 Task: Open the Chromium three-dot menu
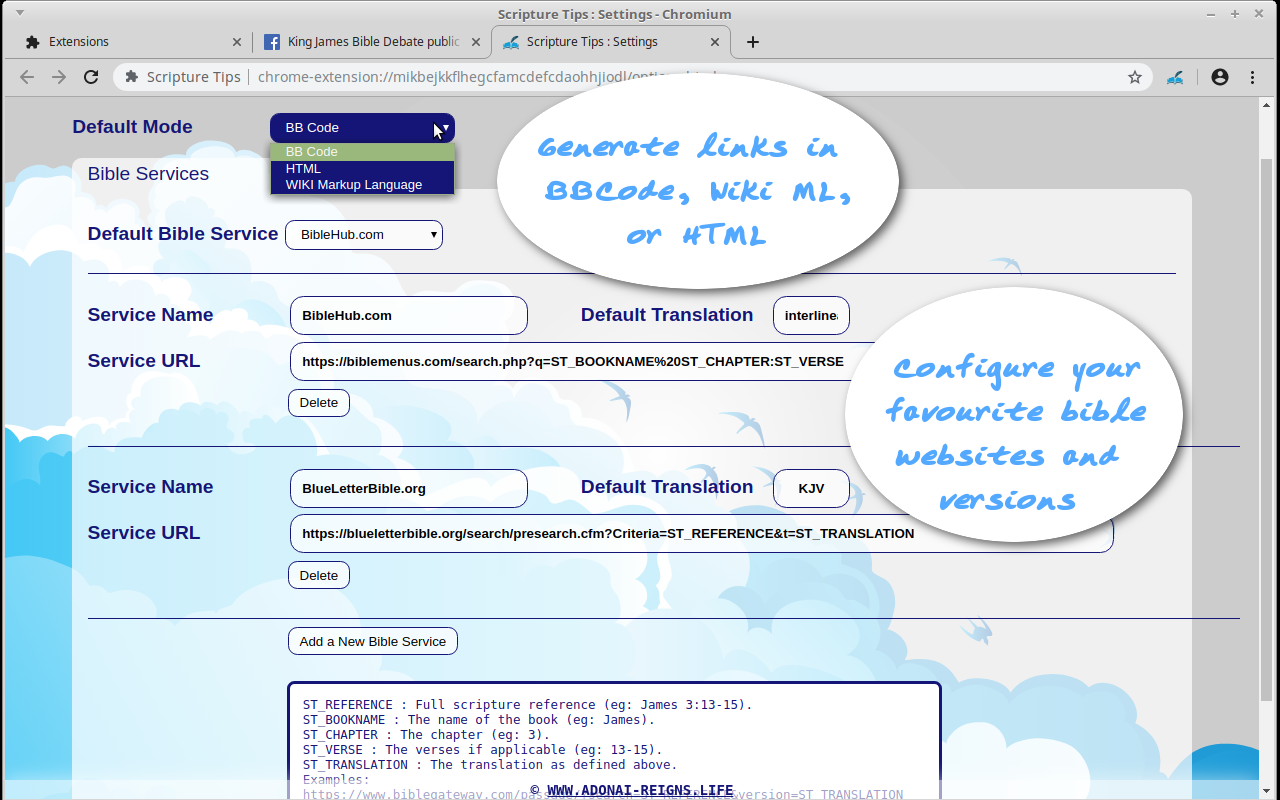point(1252,77)
